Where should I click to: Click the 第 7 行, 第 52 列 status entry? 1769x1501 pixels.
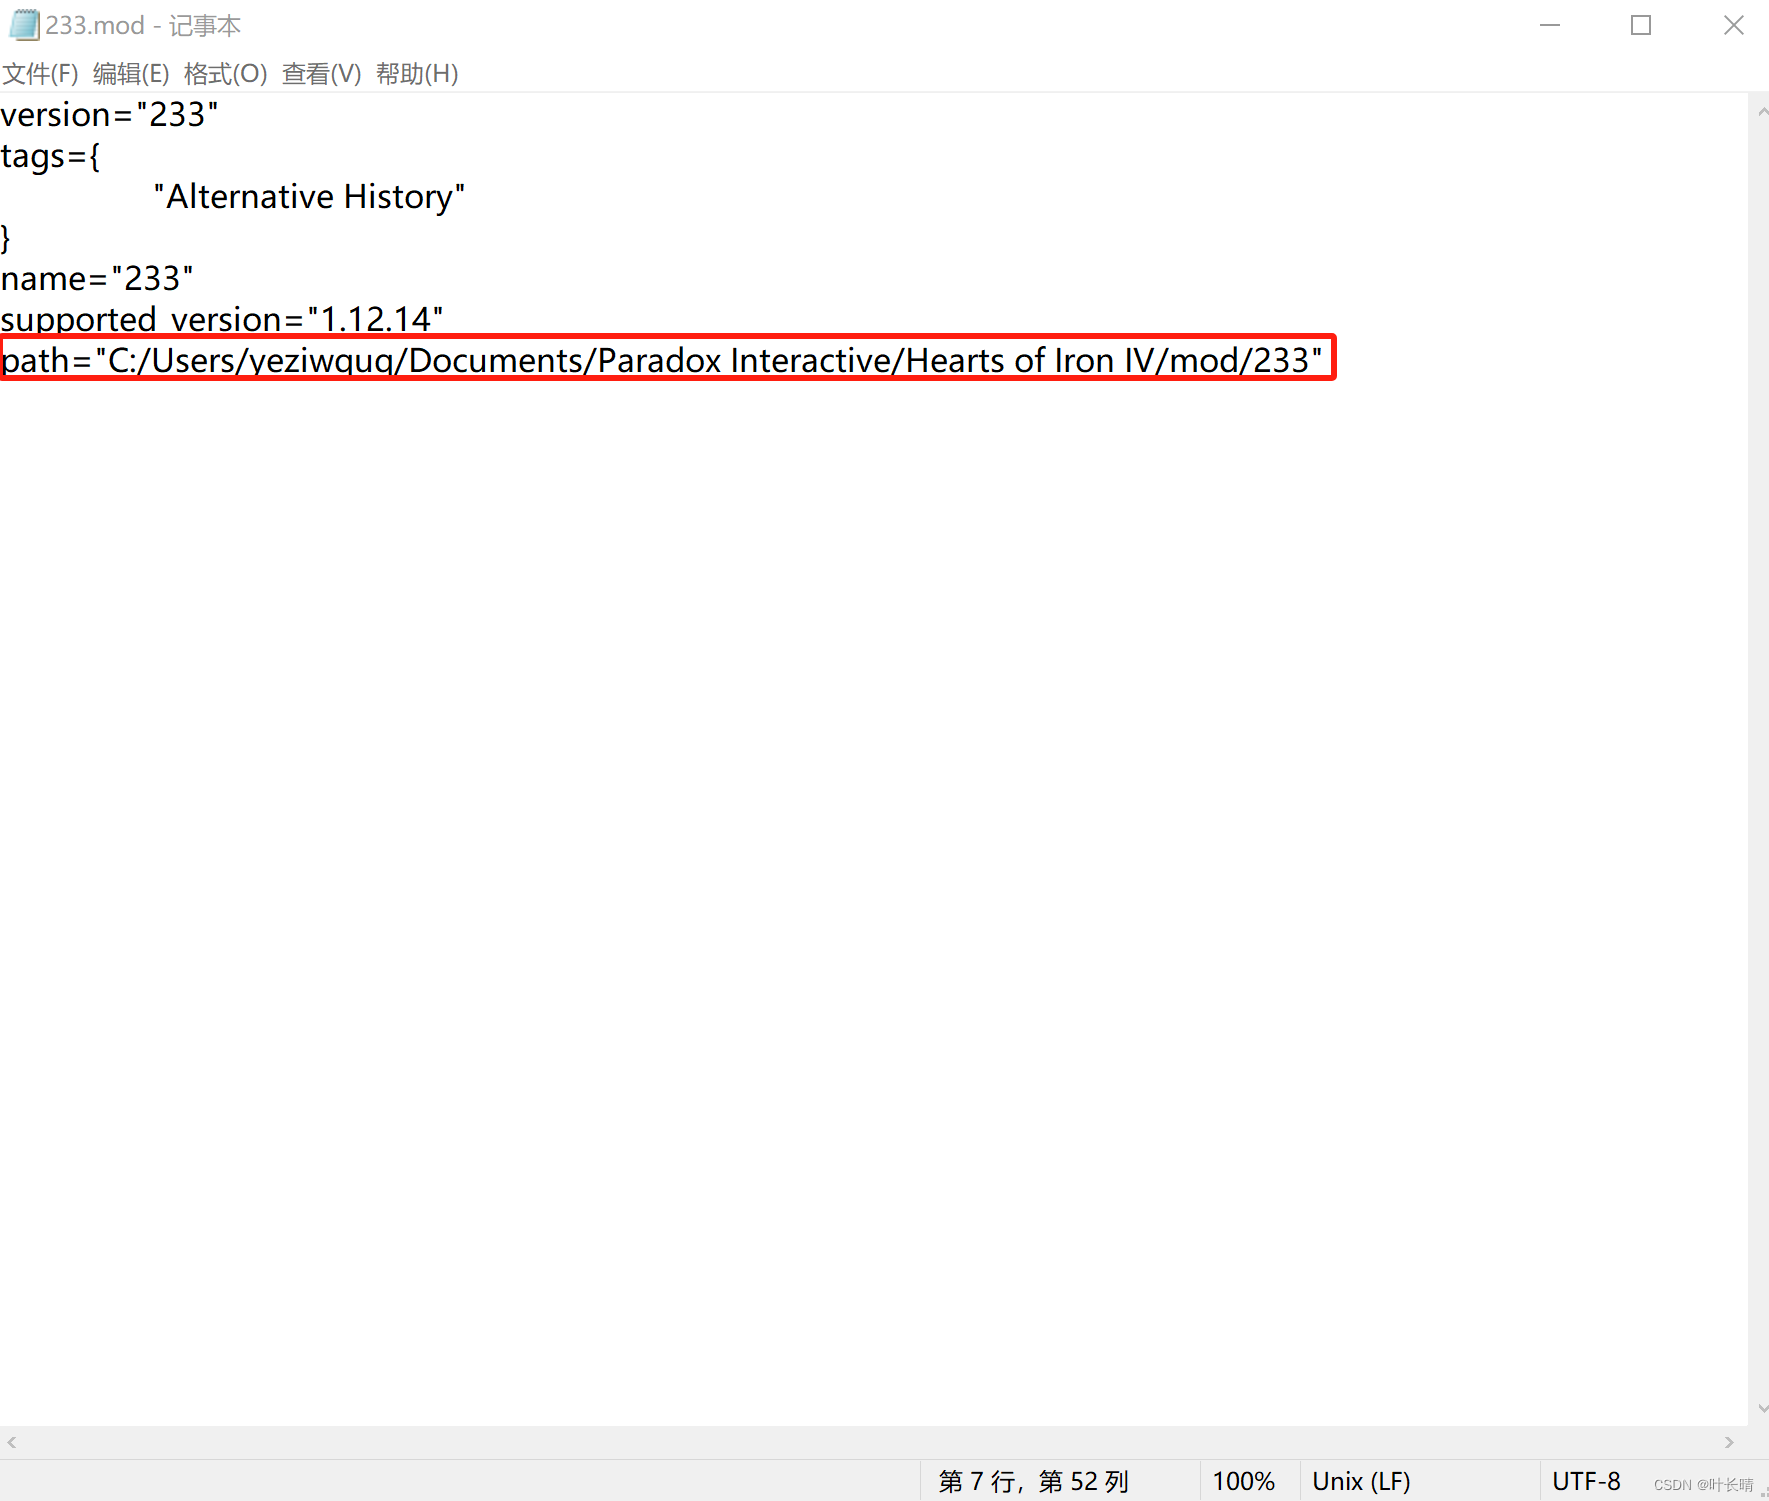click(x=1033, y=1481)
